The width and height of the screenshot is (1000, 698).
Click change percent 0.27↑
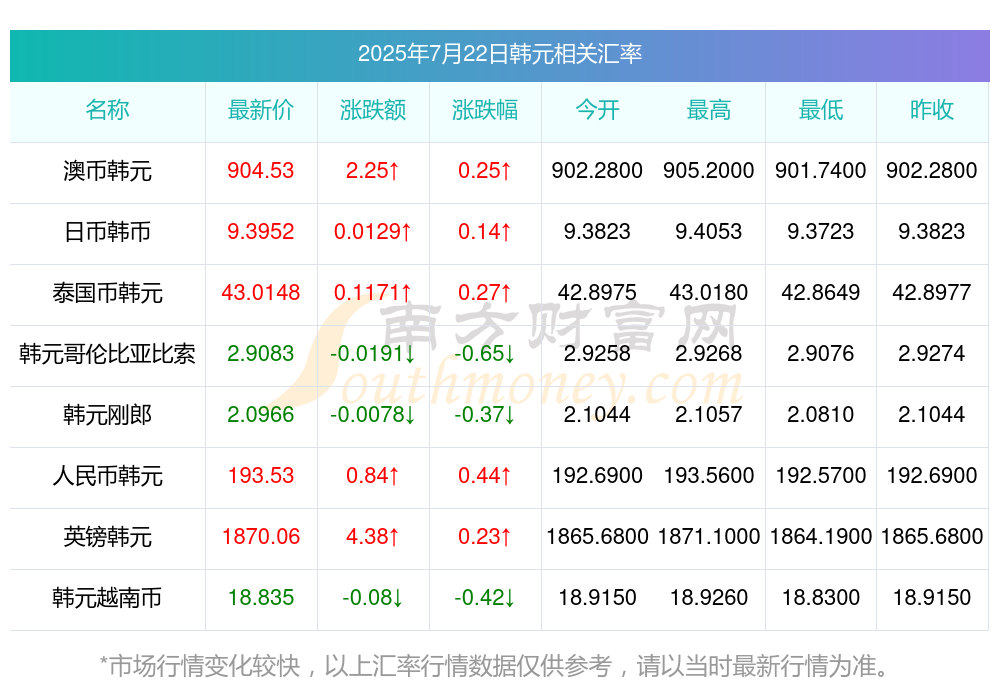click(485, 292)
